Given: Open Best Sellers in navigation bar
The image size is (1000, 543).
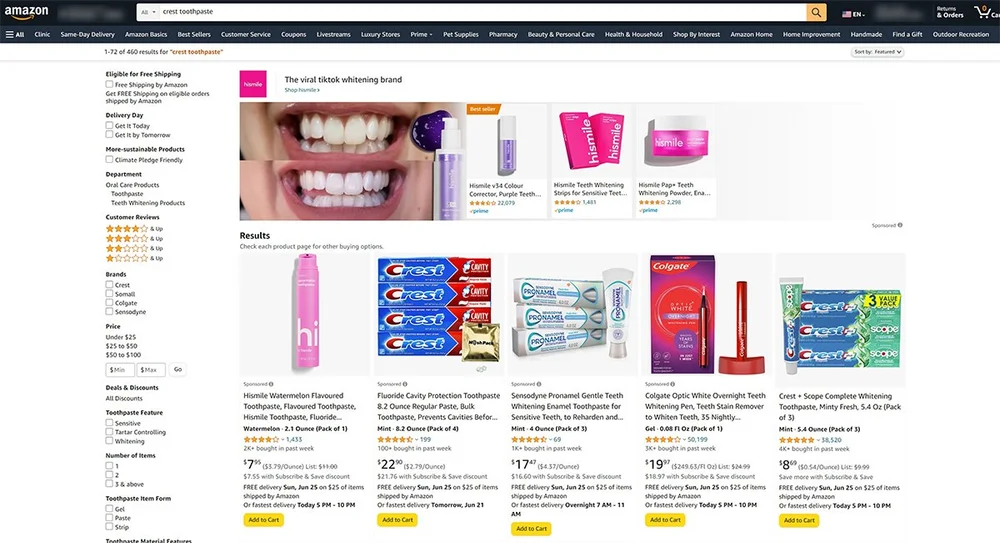Looking at the screenshot, I should click(194, 34).
